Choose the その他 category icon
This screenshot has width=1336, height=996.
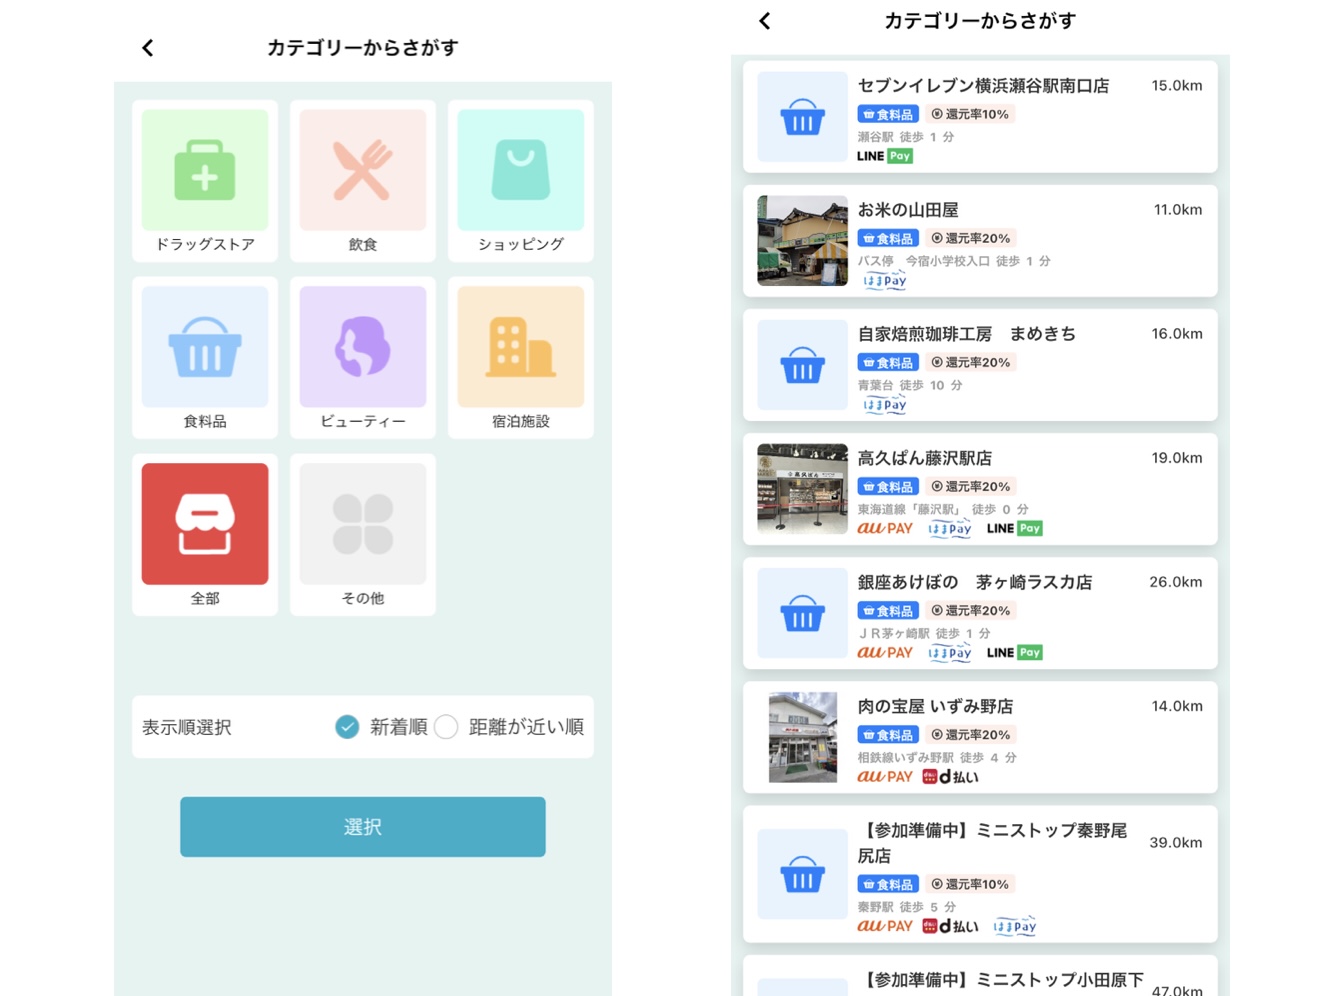[363, 524]
